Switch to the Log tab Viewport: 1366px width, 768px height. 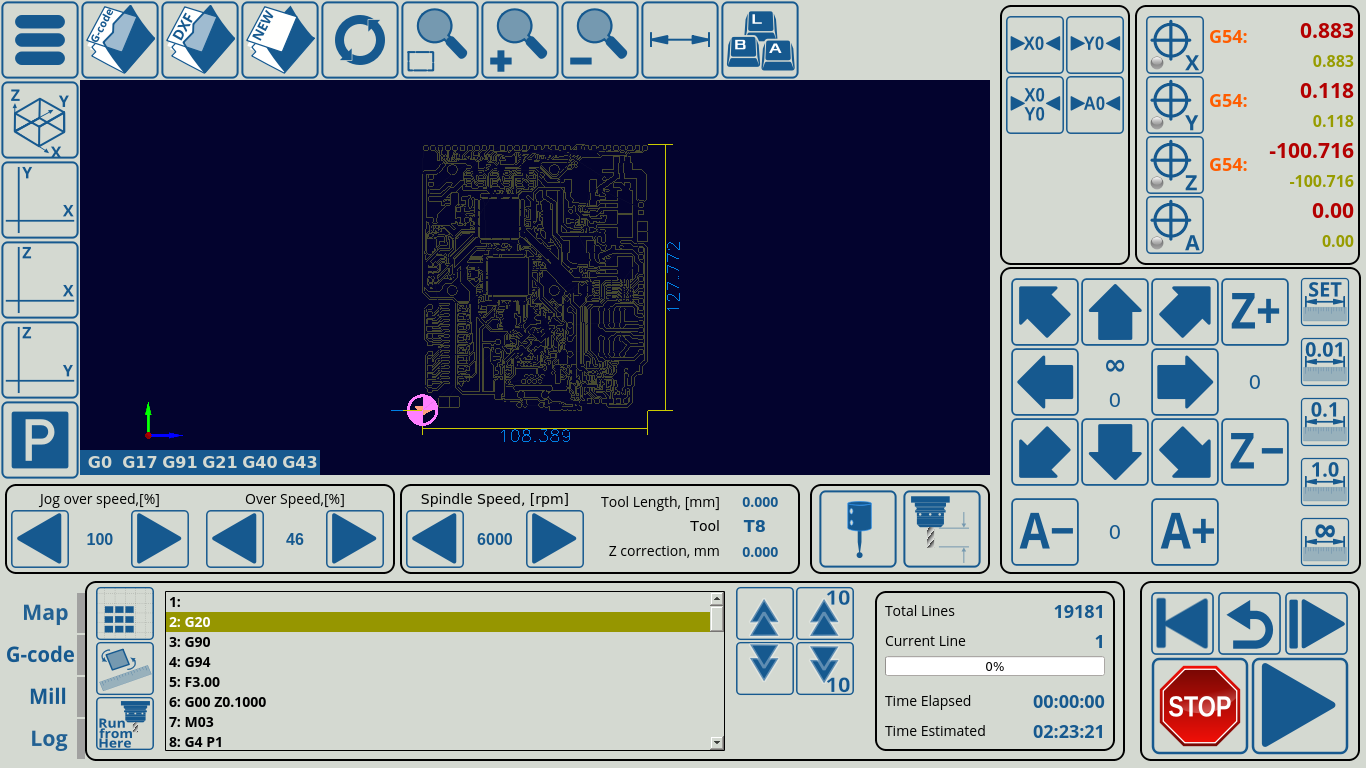(47, 739)
